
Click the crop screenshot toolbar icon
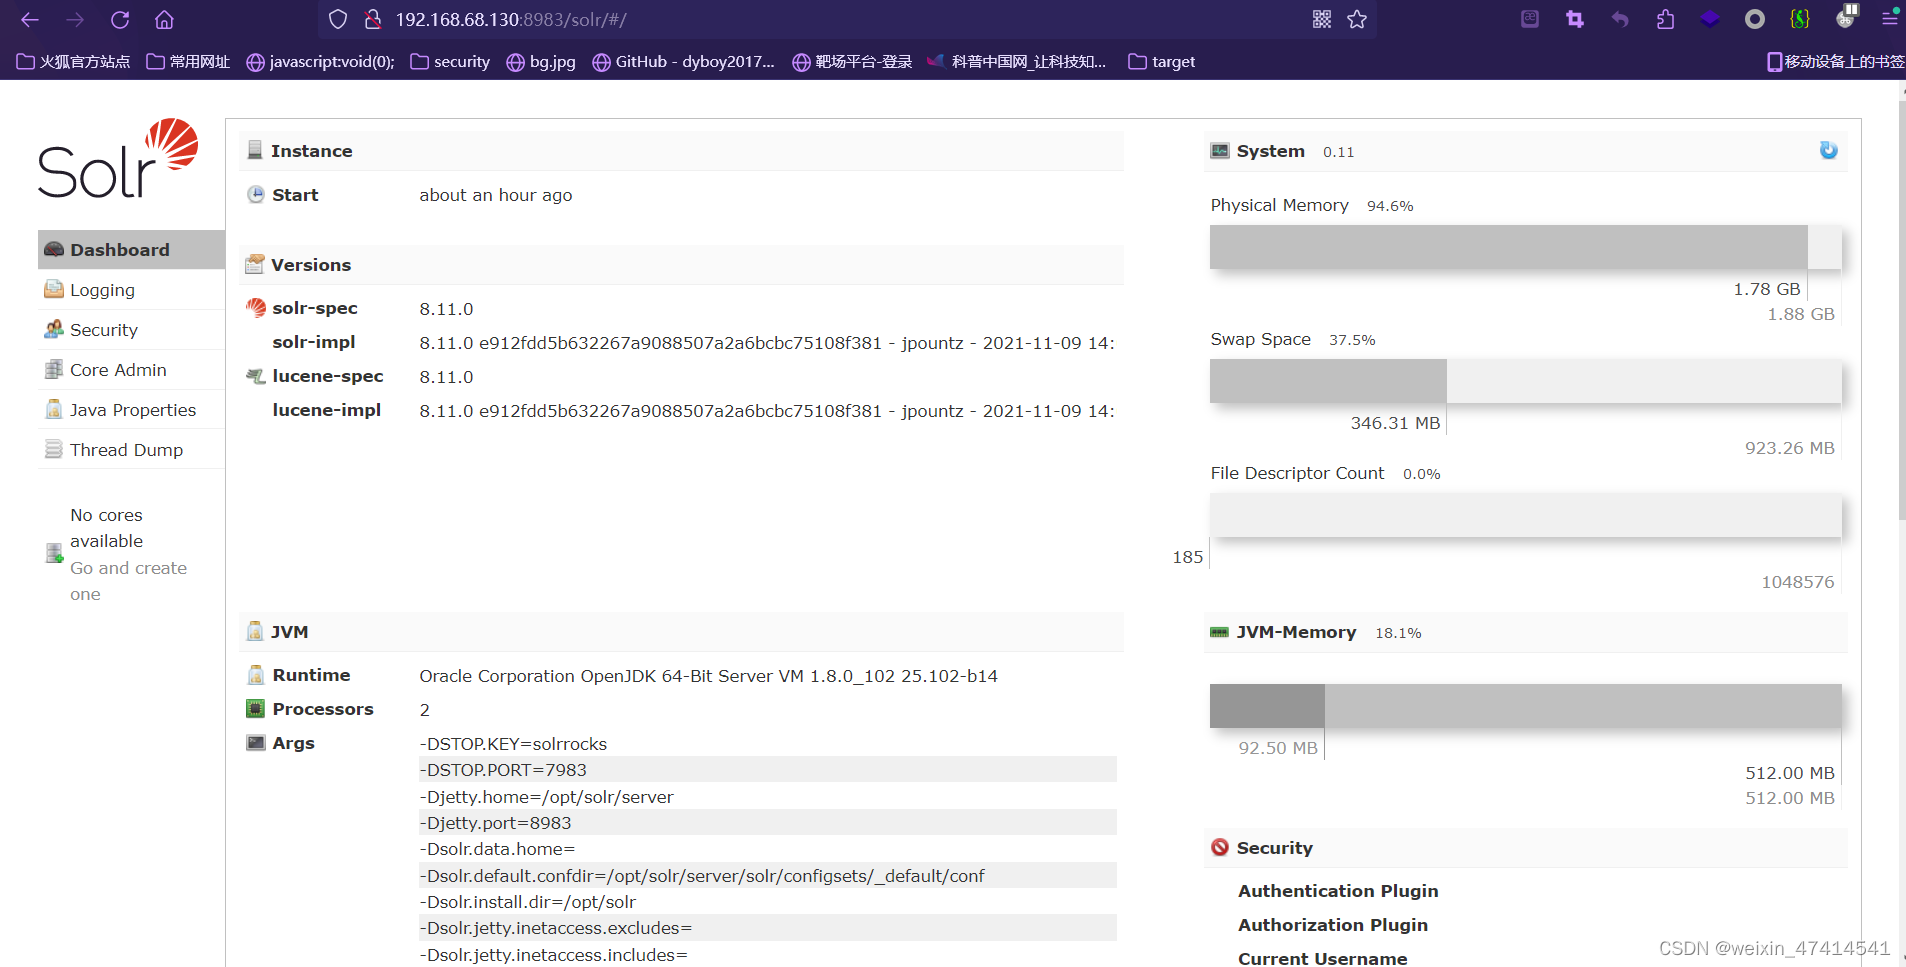coord(1575,19)
